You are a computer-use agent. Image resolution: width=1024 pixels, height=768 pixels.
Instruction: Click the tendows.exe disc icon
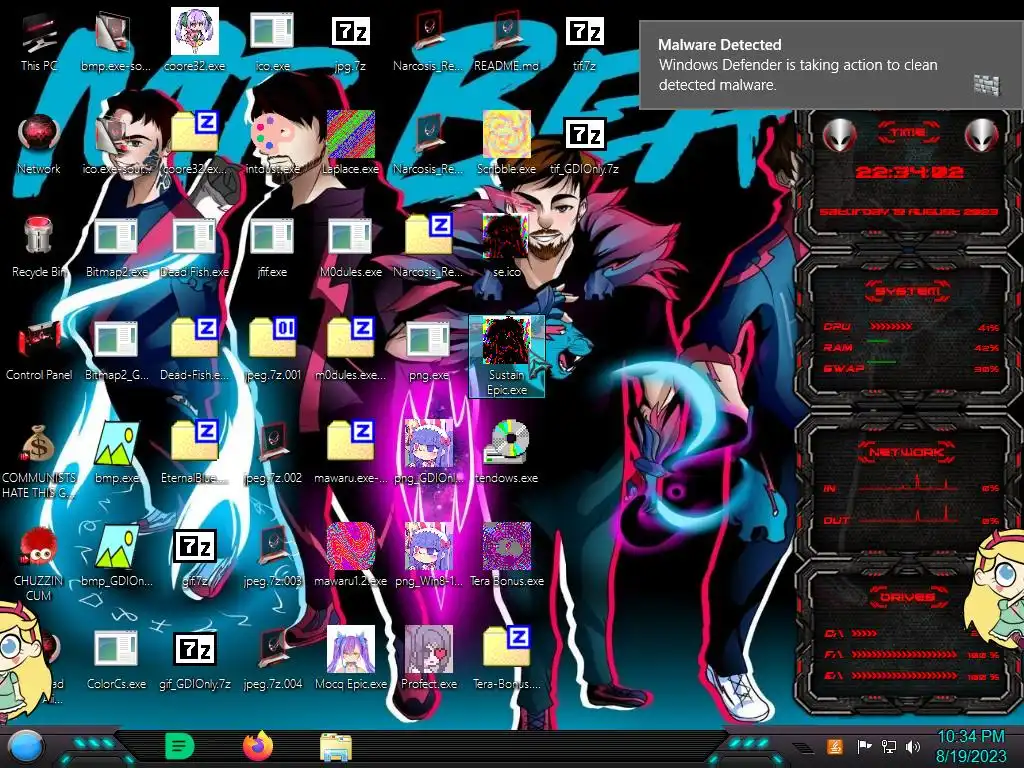[506, 453]
